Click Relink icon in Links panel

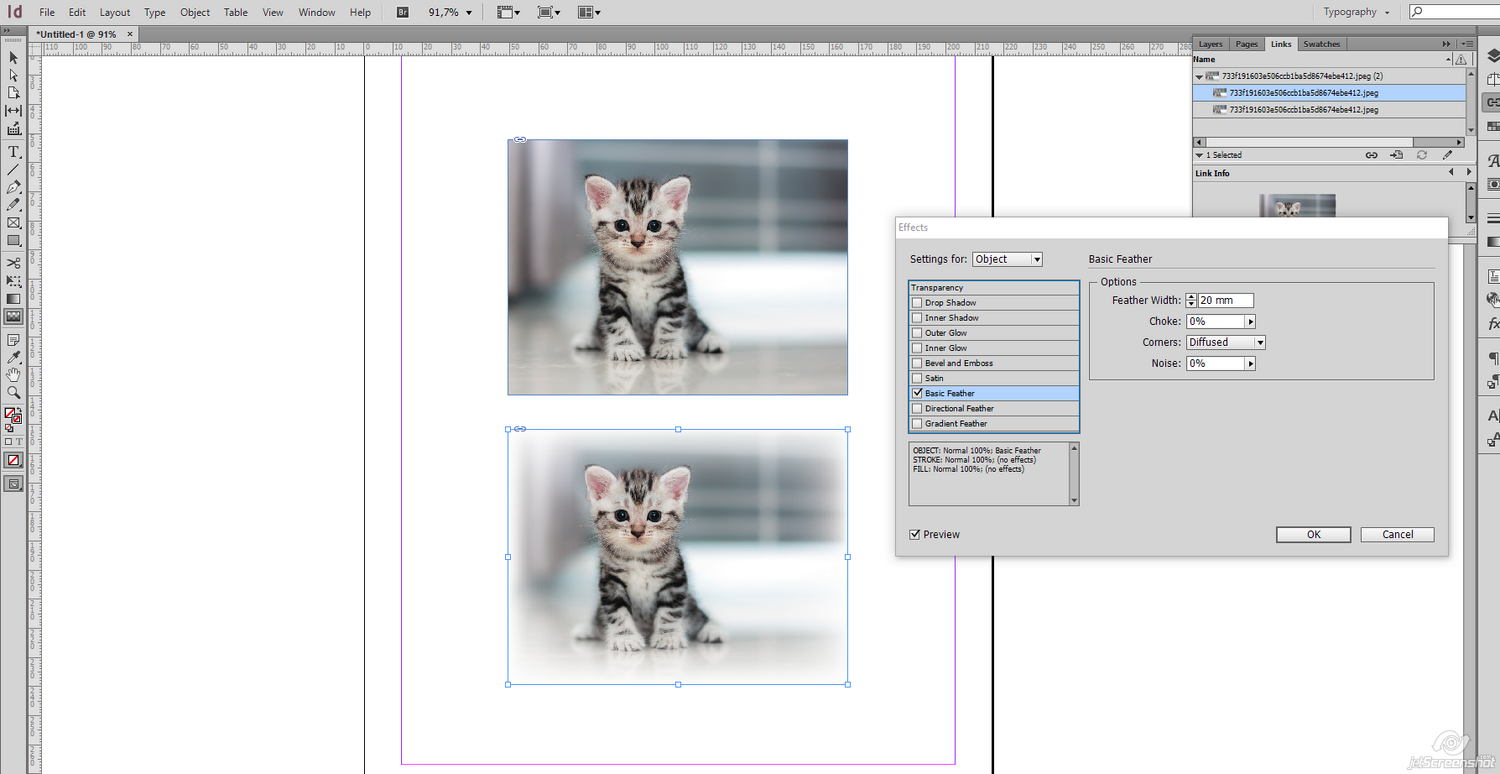point(1372,155)
